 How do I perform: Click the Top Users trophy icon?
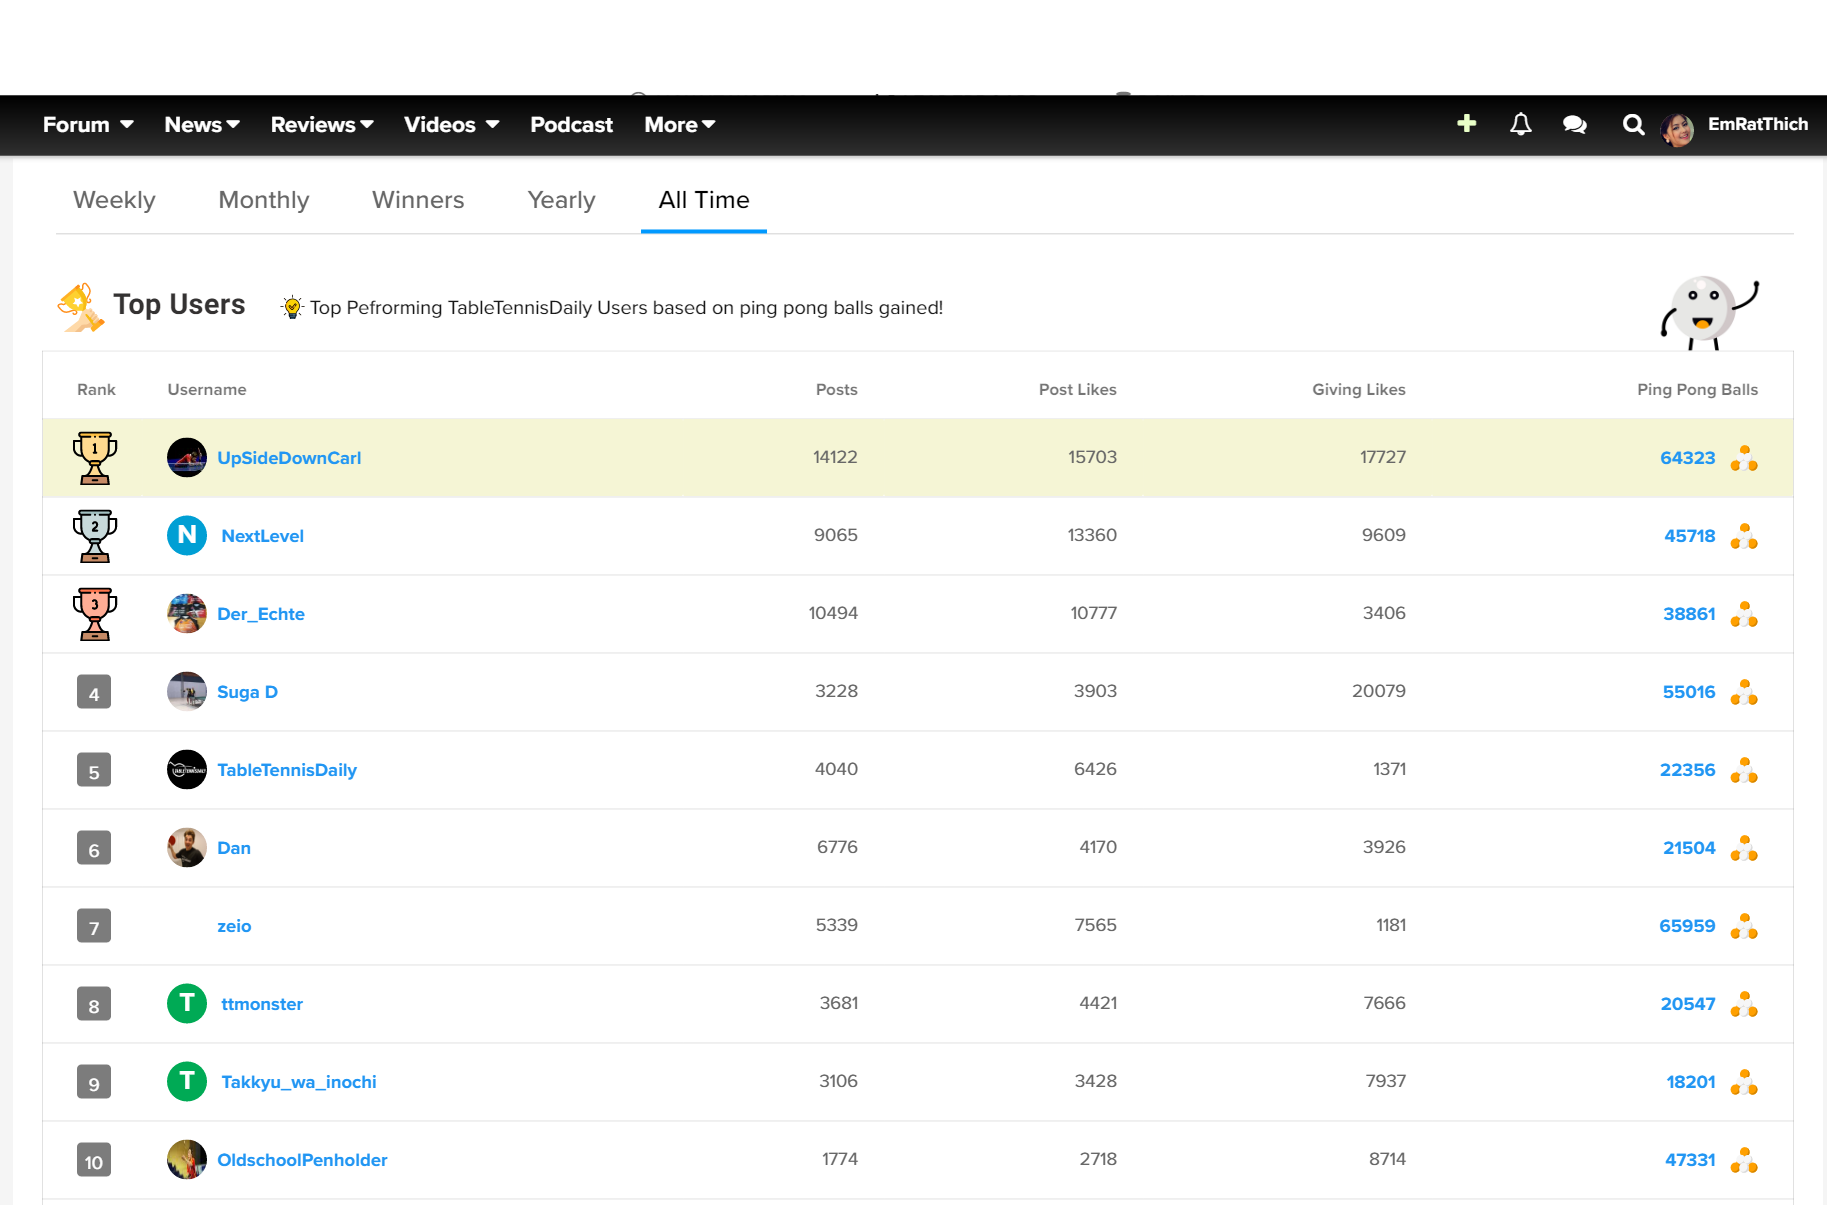80,307
